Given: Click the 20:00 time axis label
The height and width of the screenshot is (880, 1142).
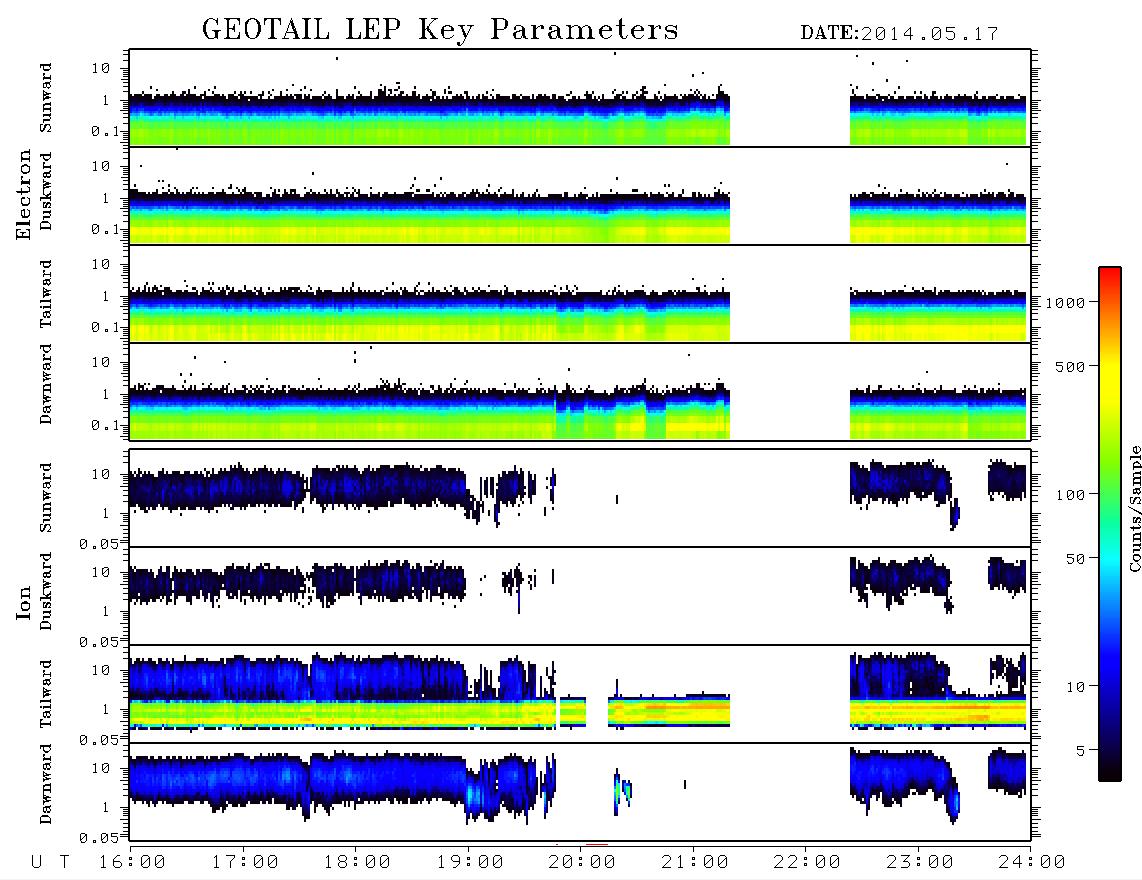Looking at the screenshot, I should click(x=582, y=863).
